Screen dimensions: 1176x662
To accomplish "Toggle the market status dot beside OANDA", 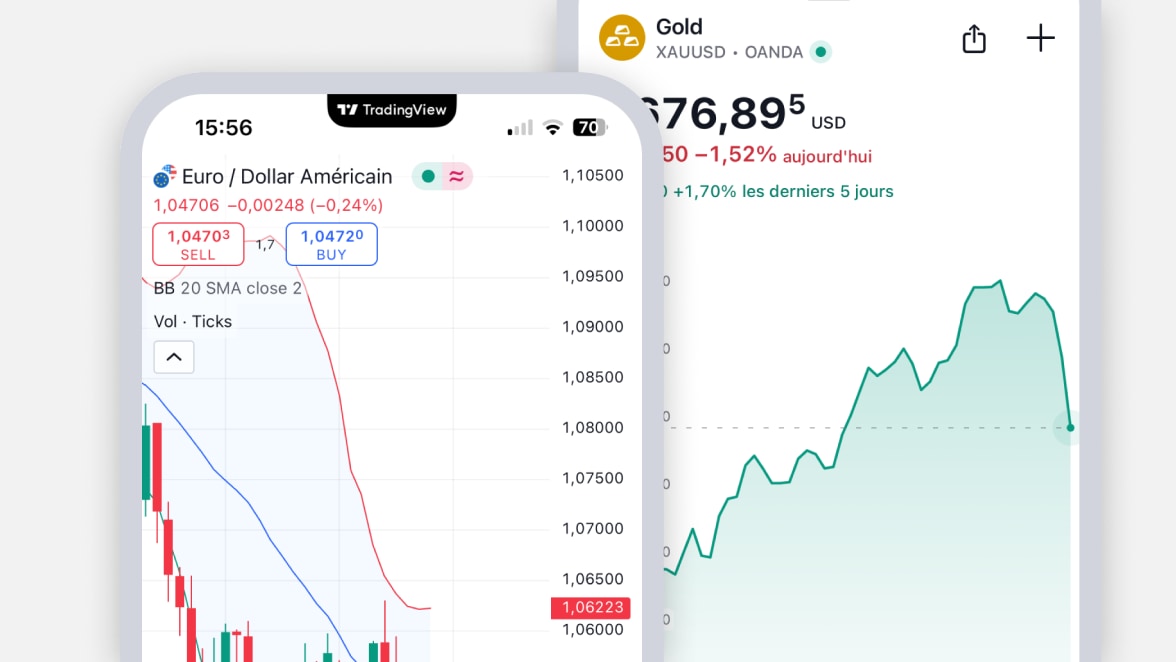I will coord(820,52).
